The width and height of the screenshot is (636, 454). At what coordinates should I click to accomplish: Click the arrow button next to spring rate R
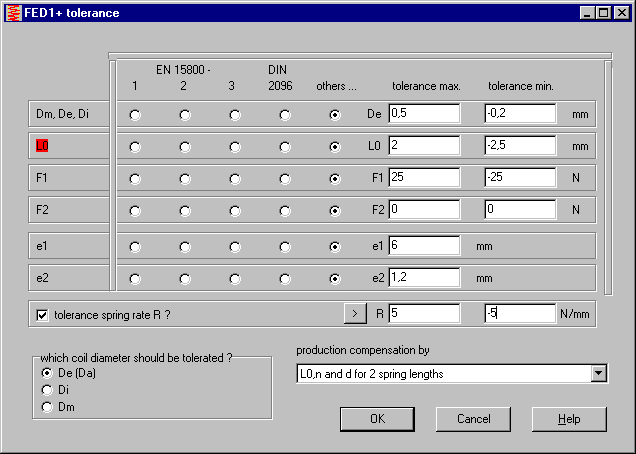(355, 314)
